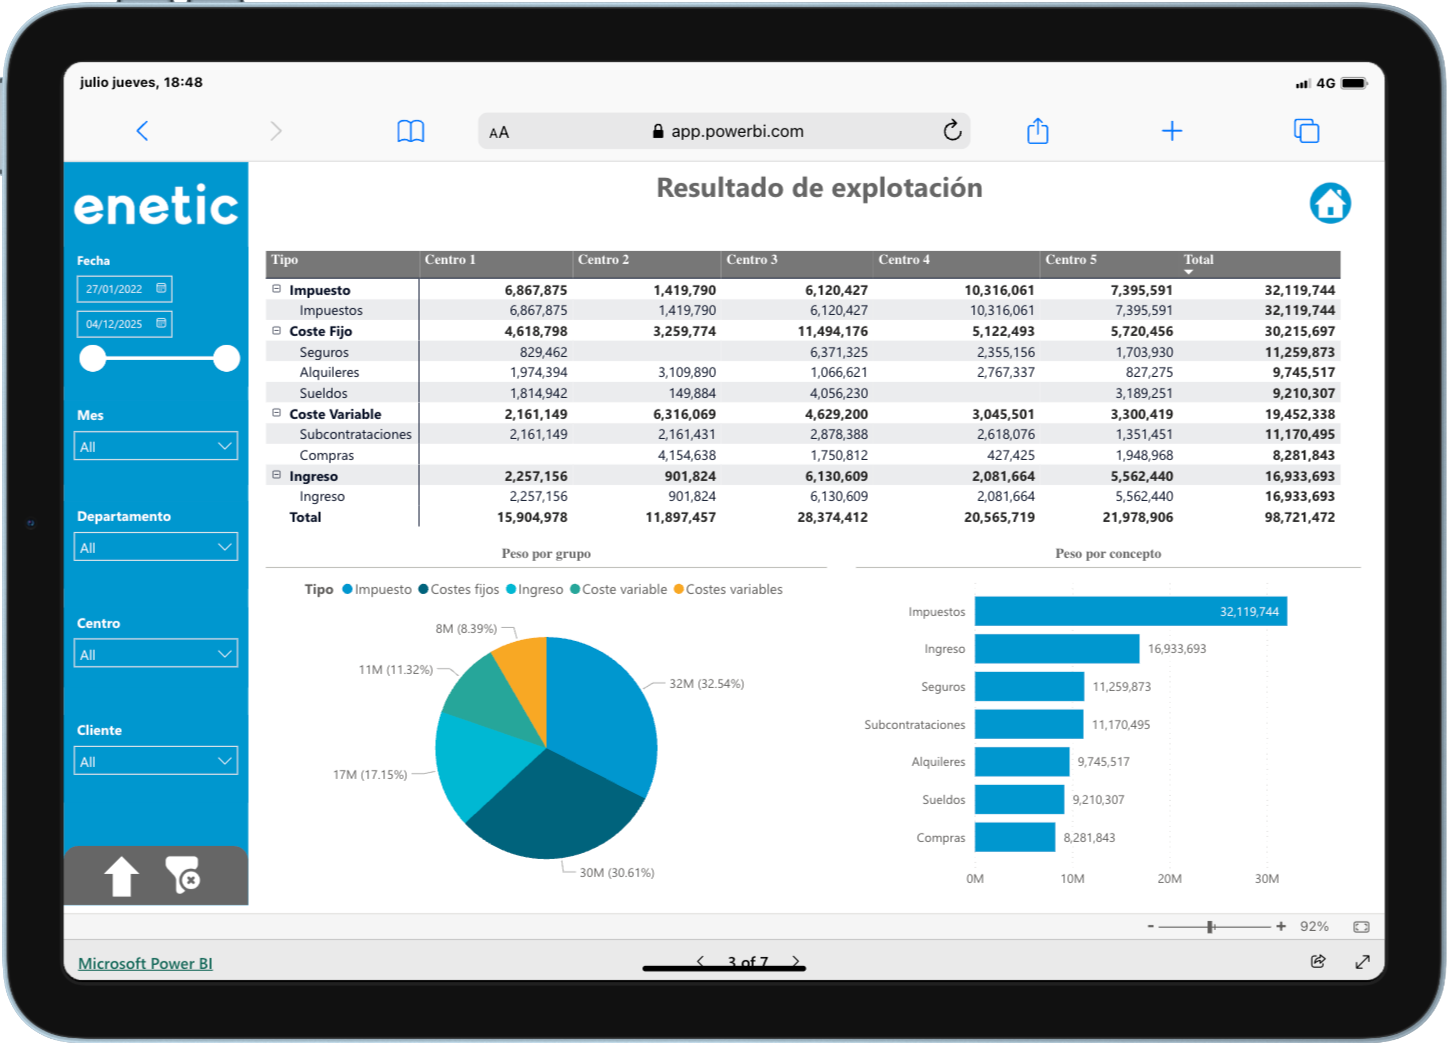1447x1043 pixels.
Task: Go to the report home page icon
Action: click(1330, 203)
